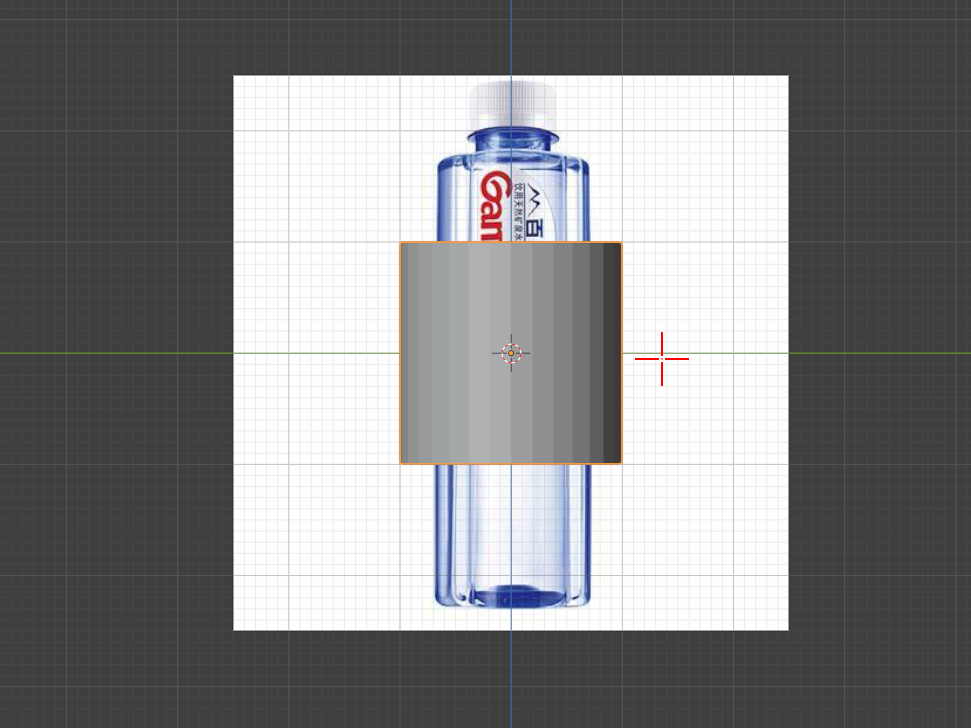Click the red brand logo on bottle label

495,206
